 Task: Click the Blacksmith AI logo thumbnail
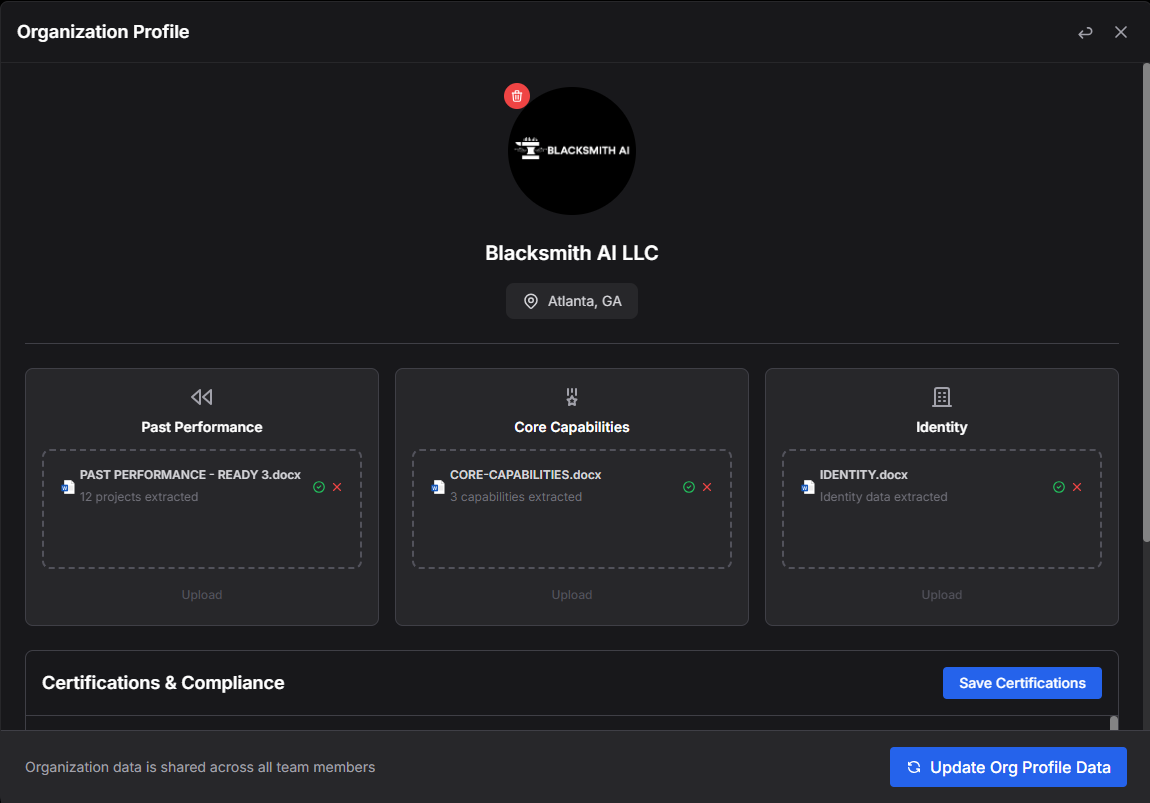coord(571,150)
